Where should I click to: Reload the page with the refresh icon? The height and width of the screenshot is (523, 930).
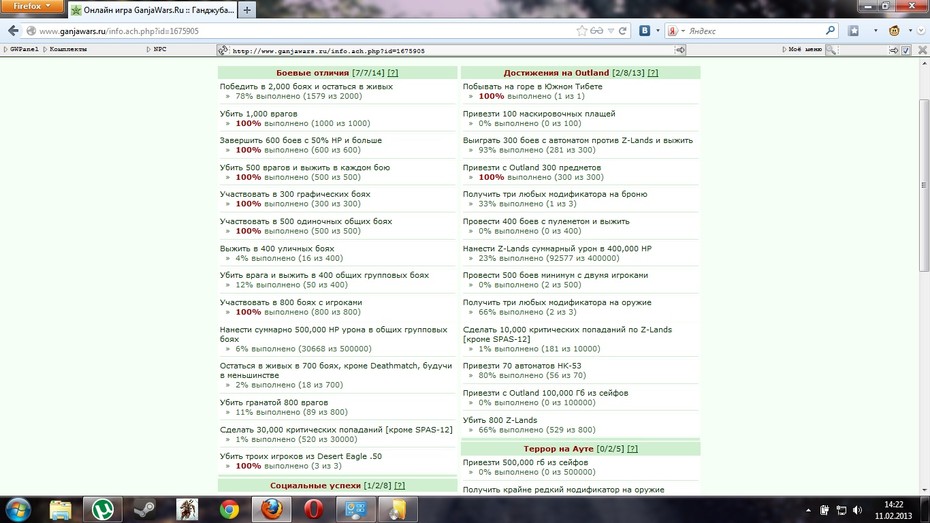pos(622,31)
